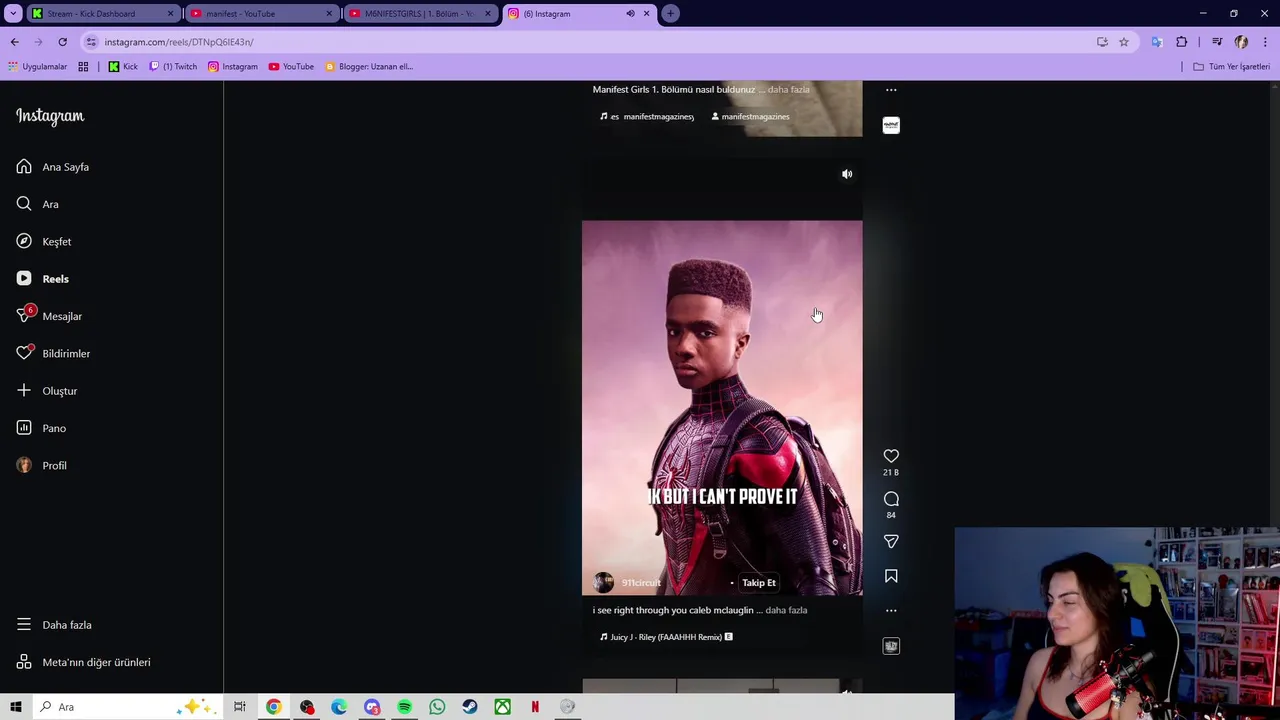The width and height of the screenshot is (1280, 720).
Task: Open the YouTube bookmark
Action: click(x=291, y=67)
